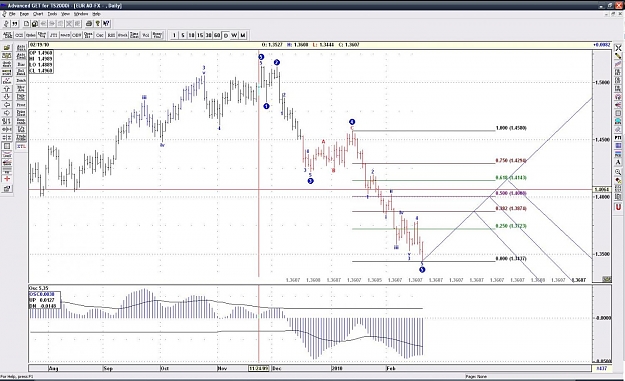Select the 30 minute timeframe button
The image size is (625, 381).
208,35
